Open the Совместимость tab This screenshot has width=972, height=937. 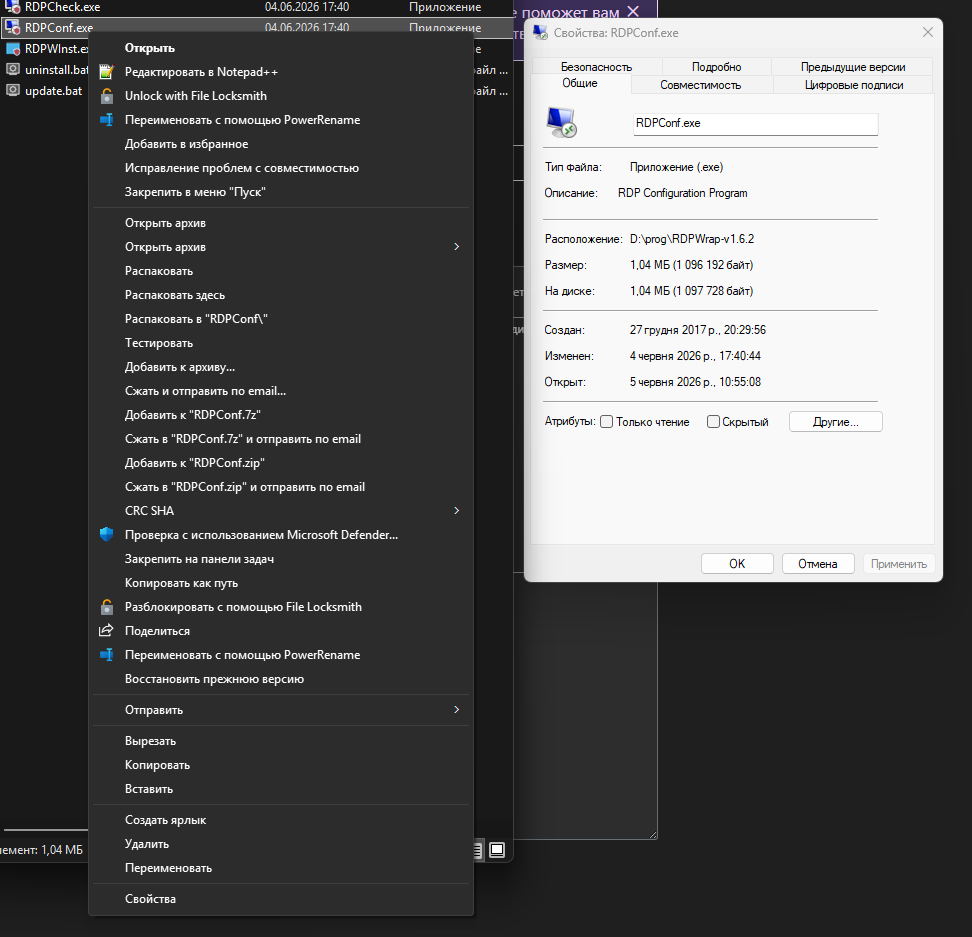pos(700,85)
